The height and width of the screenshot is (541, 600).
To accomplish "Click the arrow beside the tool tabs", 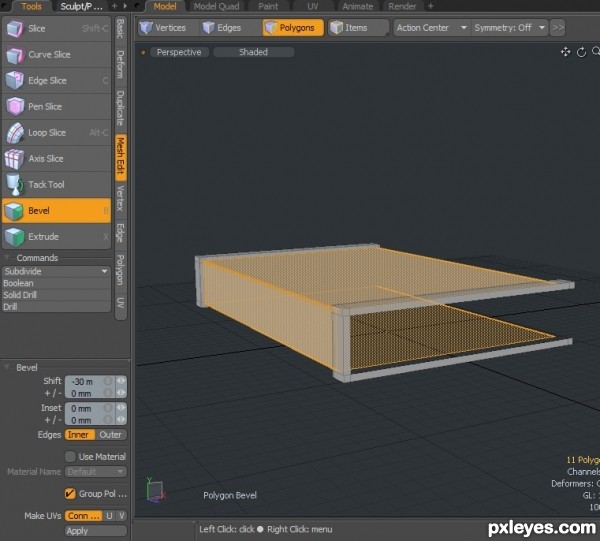I will click(x=125, y=7).
